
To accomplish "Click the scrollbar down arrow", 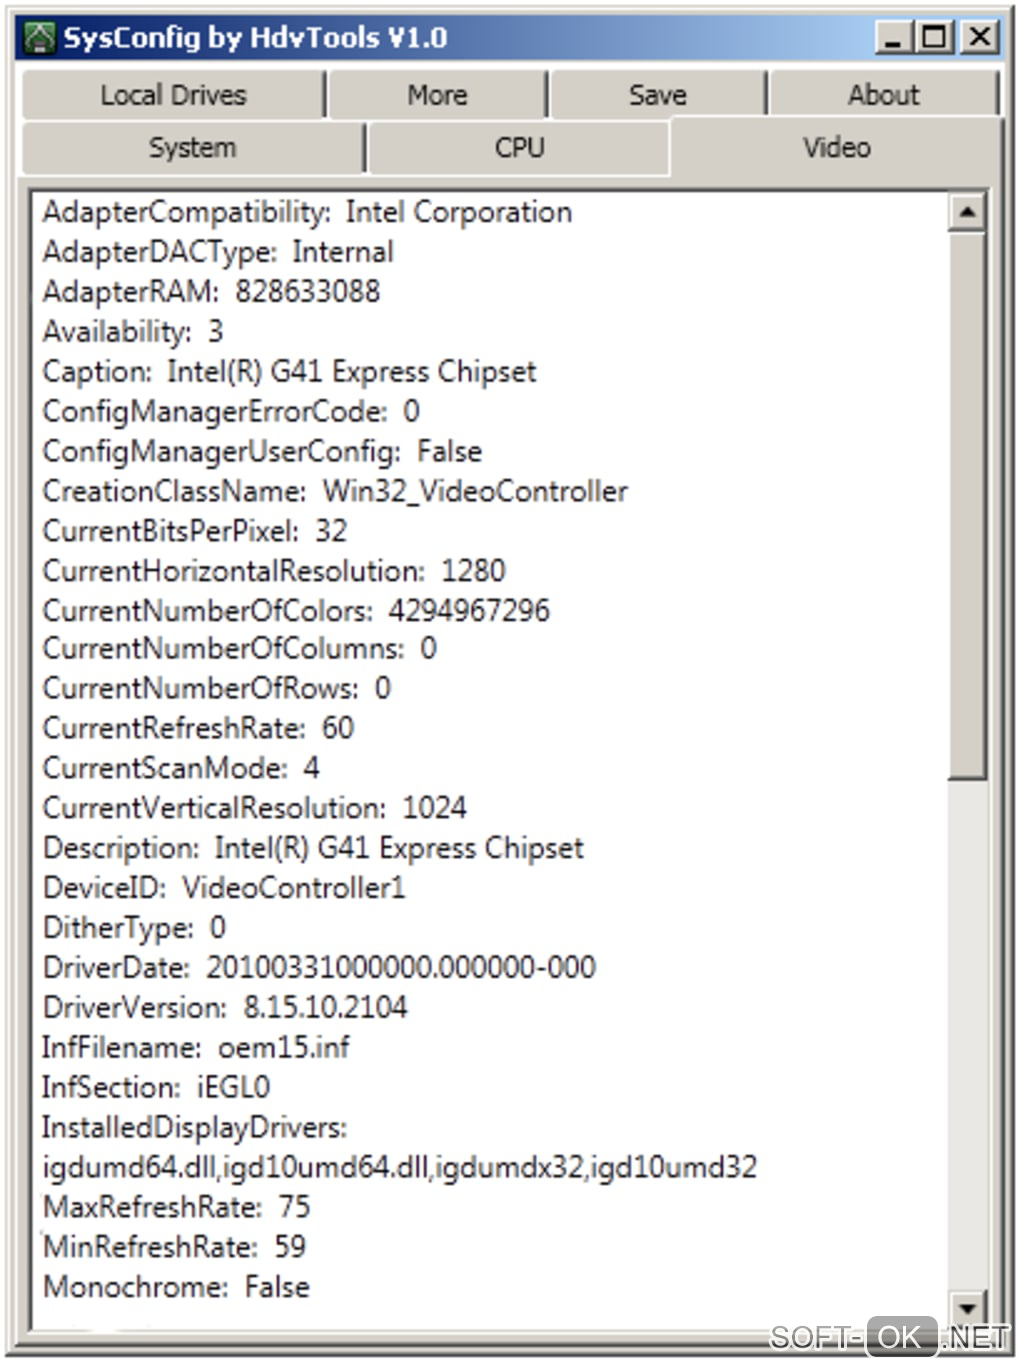I will click(x=966, y=1307).
